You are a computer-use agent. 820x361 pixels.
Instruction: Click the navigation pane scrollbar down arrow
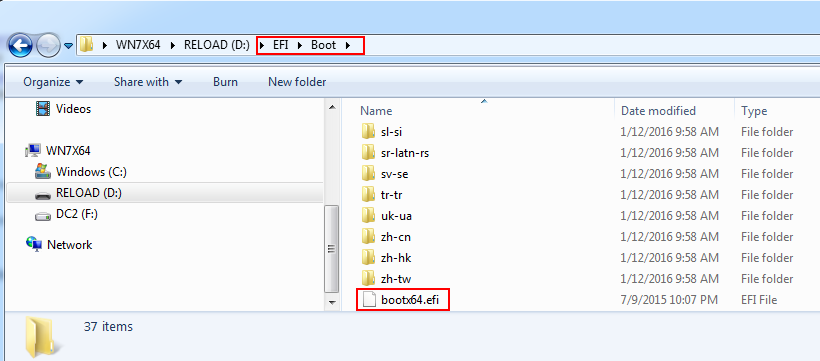(332, 302)
